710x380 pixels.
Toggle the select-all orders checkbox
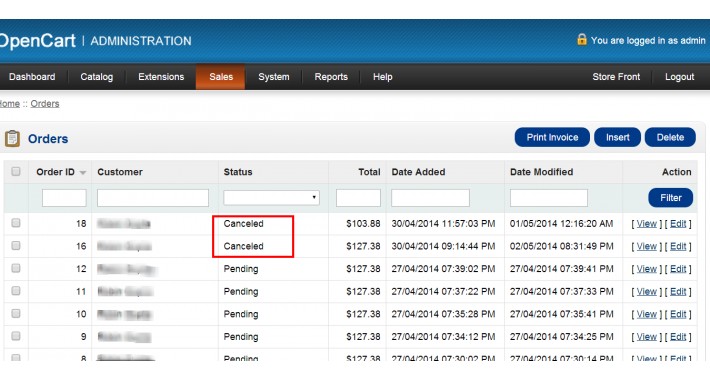(16, 171)
